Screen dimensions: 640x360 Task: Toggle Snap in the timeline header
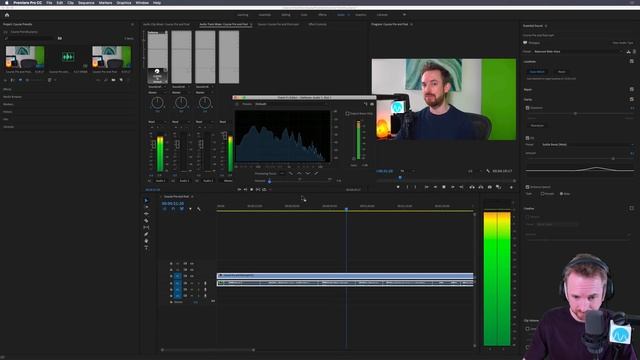pyautogui.click(x=173, y=209)
